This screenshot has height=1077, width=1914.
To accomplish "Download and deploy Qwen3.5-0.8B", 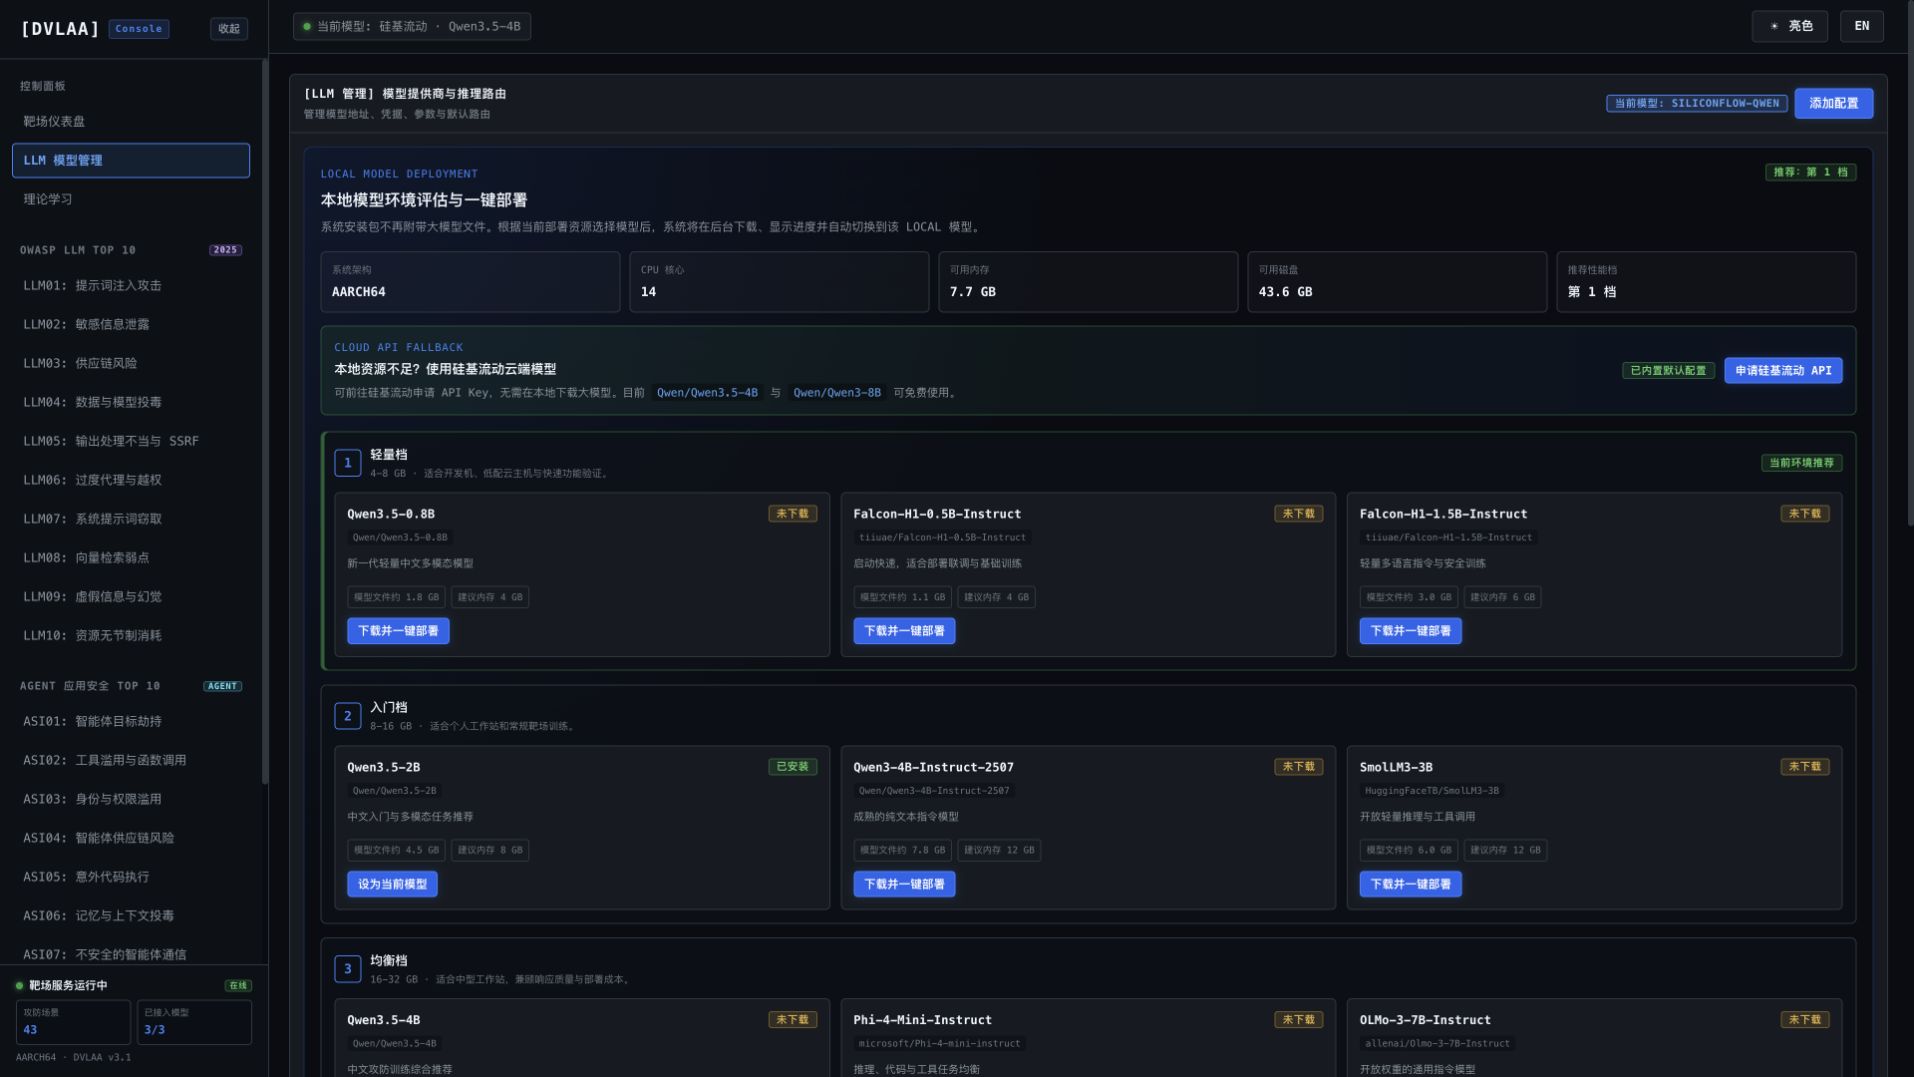I will pos(398,631).
